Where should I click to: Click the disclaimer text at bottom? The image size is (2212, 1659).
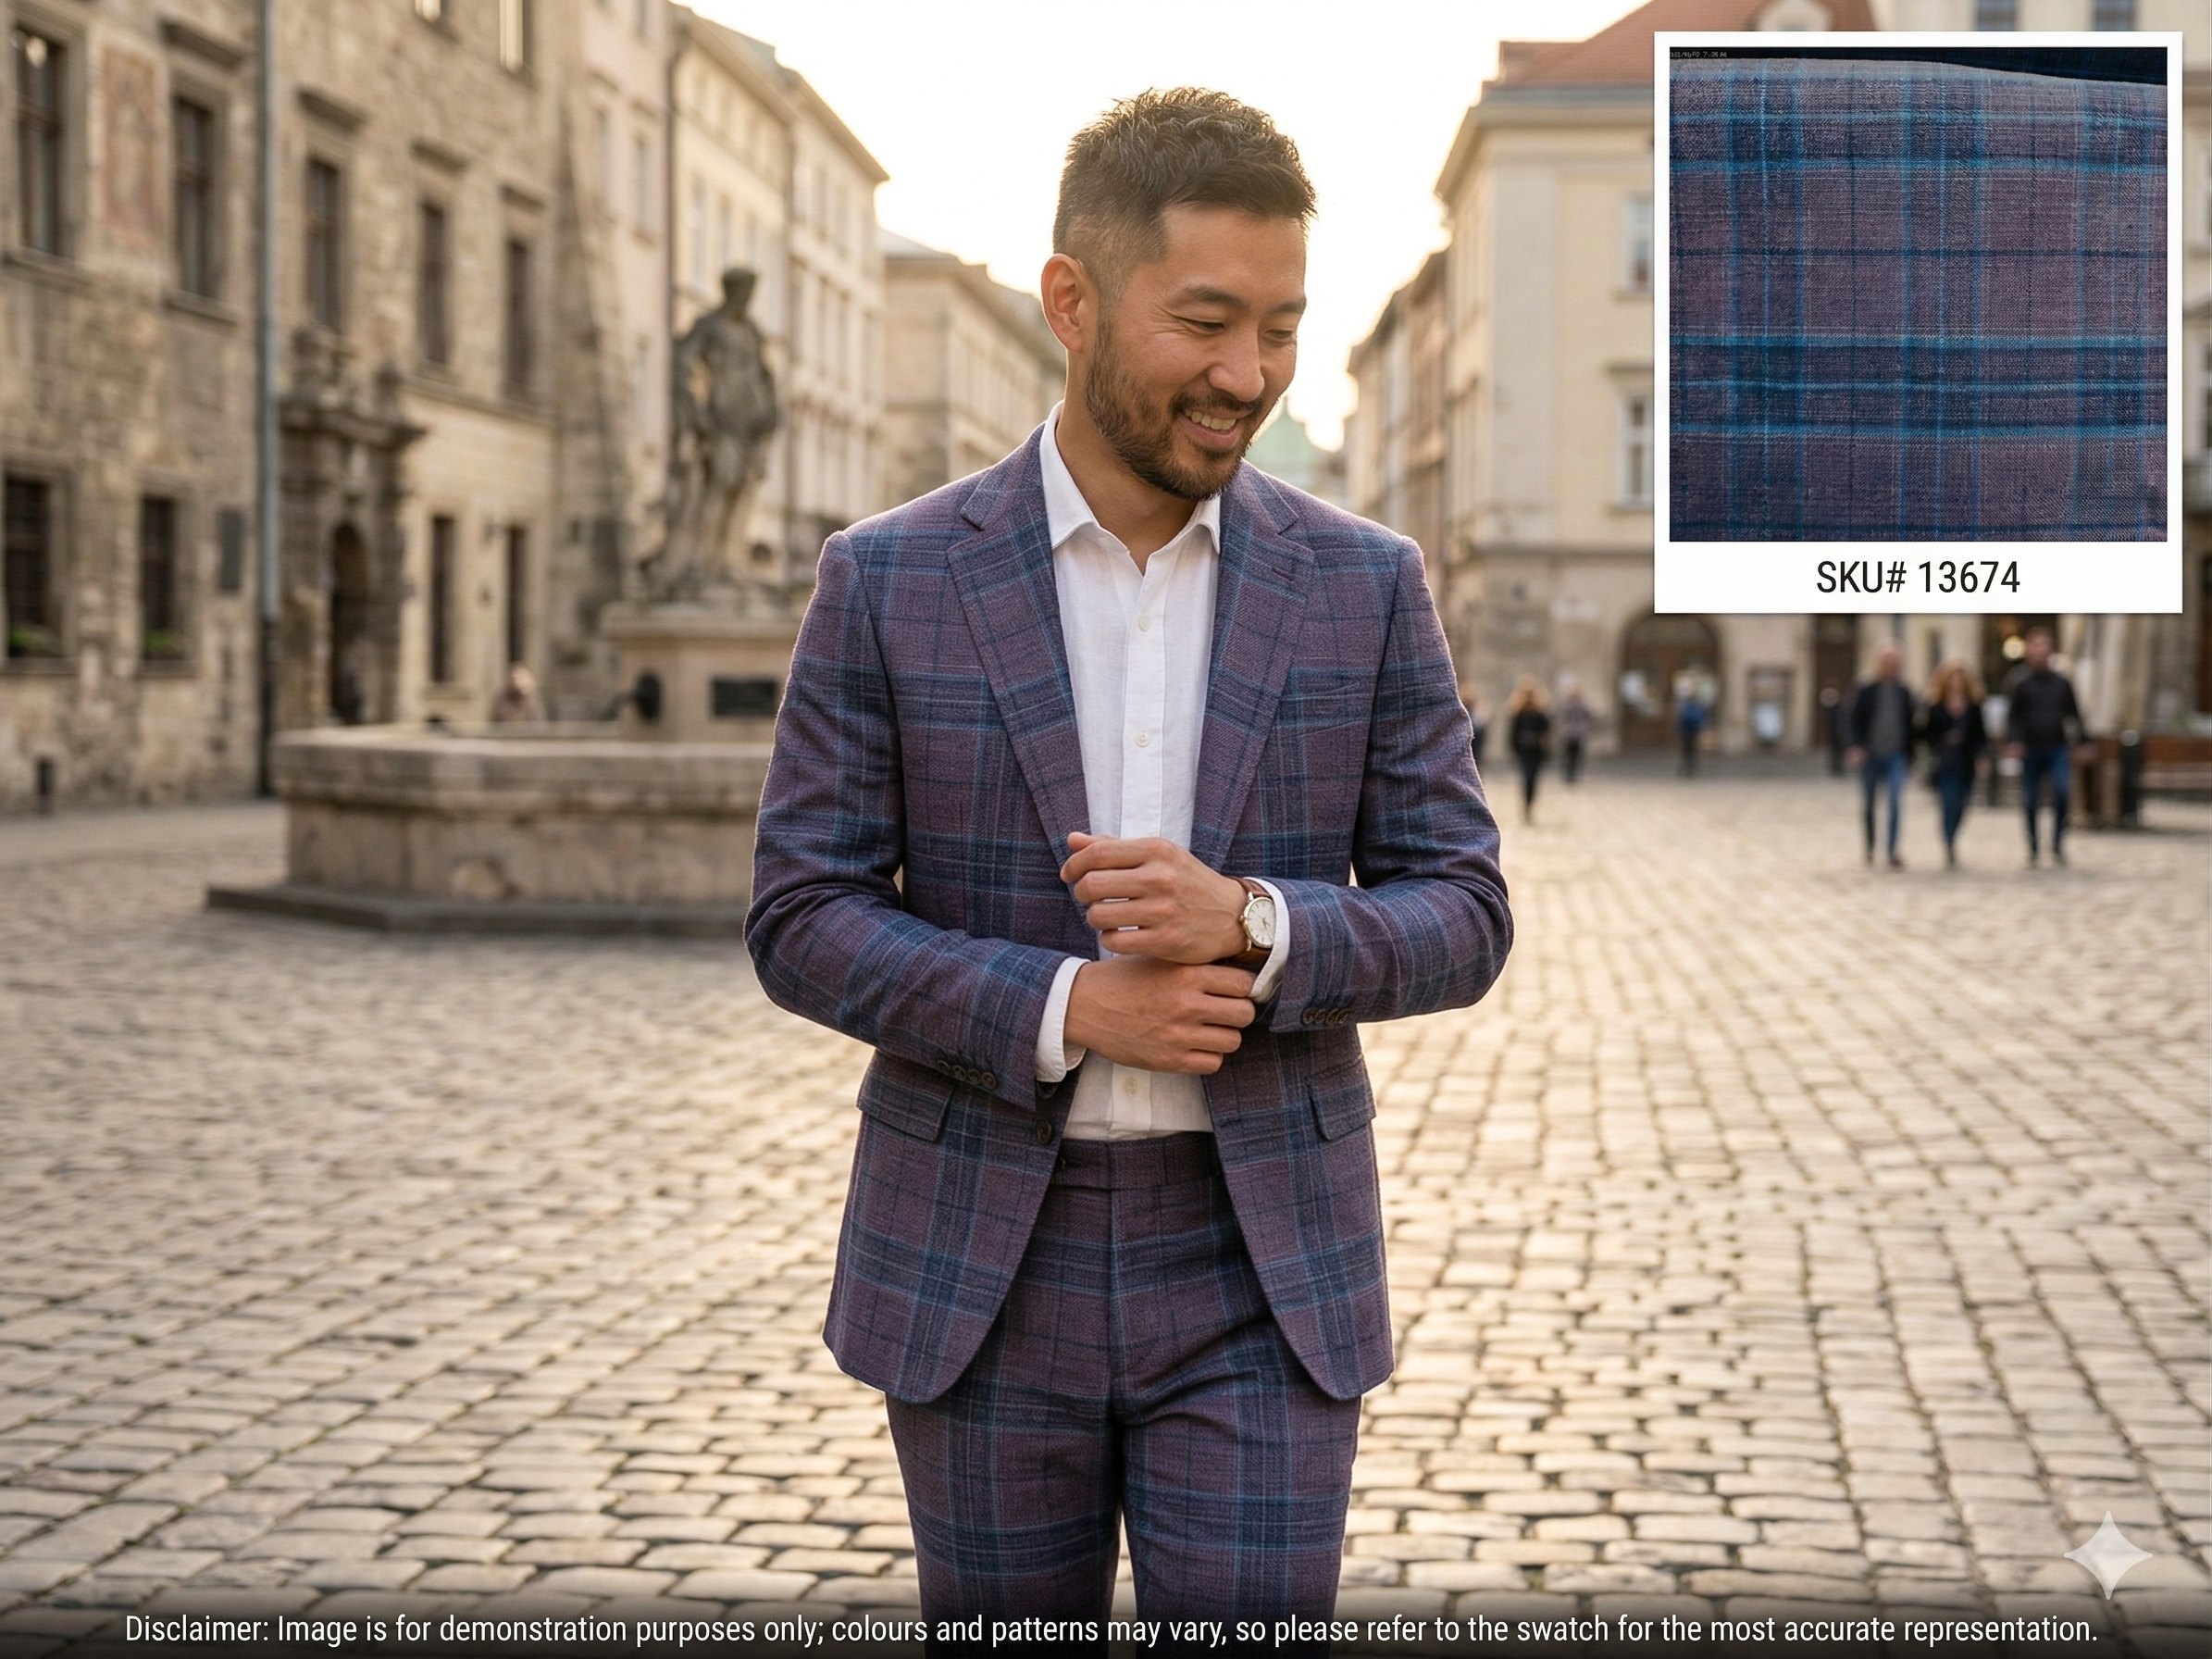[1110, 1628]
